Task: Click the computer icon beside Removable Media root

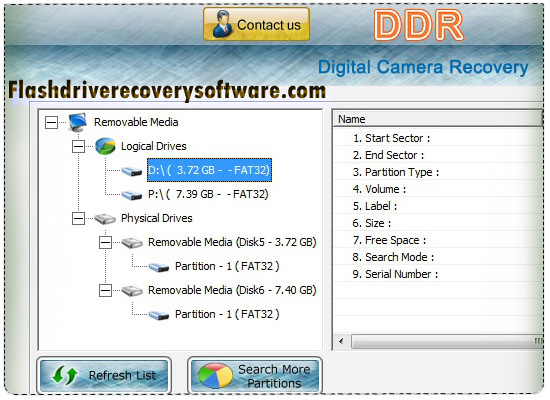Action: click(78, 122)
